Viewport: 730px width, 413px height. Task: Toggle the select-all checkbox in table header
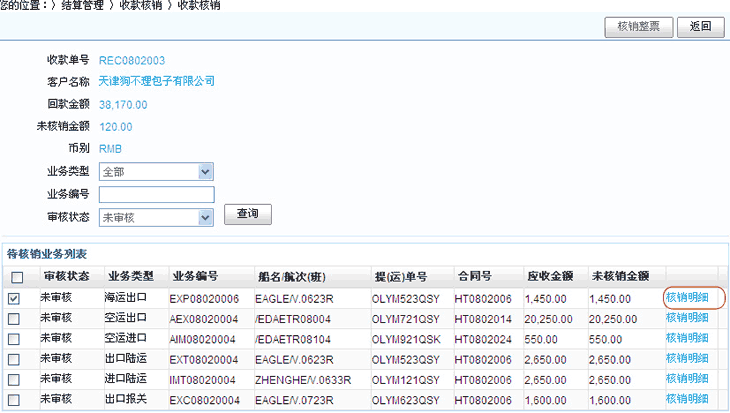tap(15, 277)
